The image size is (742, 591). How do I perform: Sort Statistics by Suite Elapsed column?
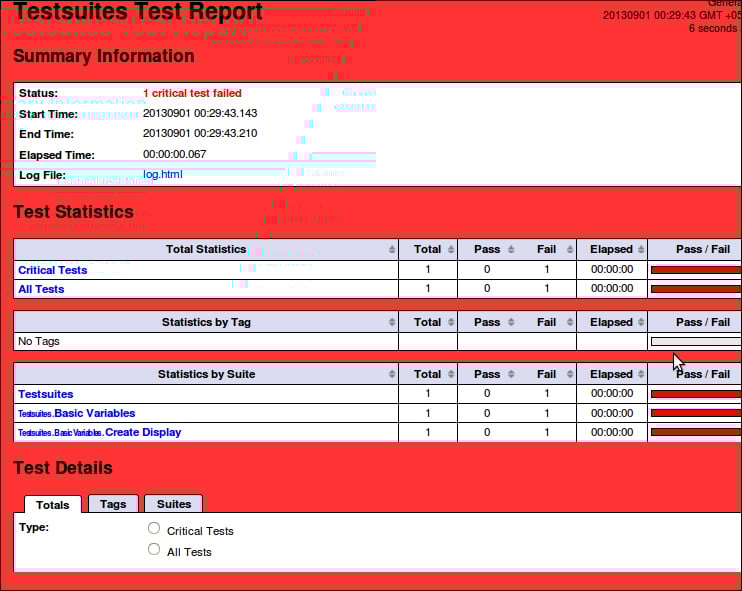point(641,374)
